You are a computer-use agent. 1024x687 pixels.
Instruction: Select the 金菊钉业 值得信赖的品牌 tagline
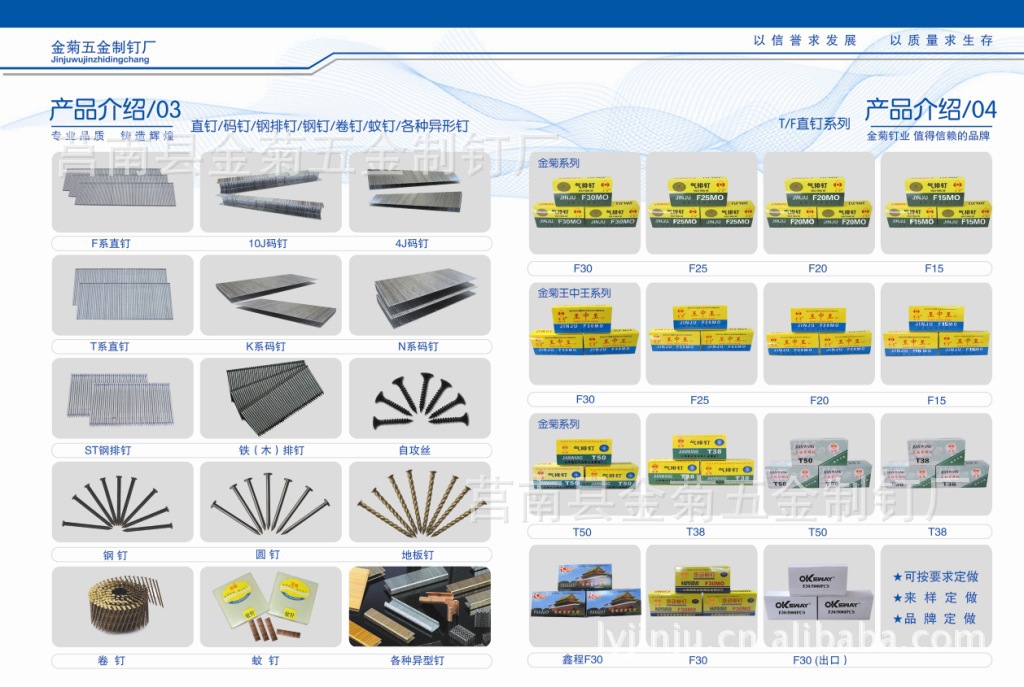click(928, 136)
